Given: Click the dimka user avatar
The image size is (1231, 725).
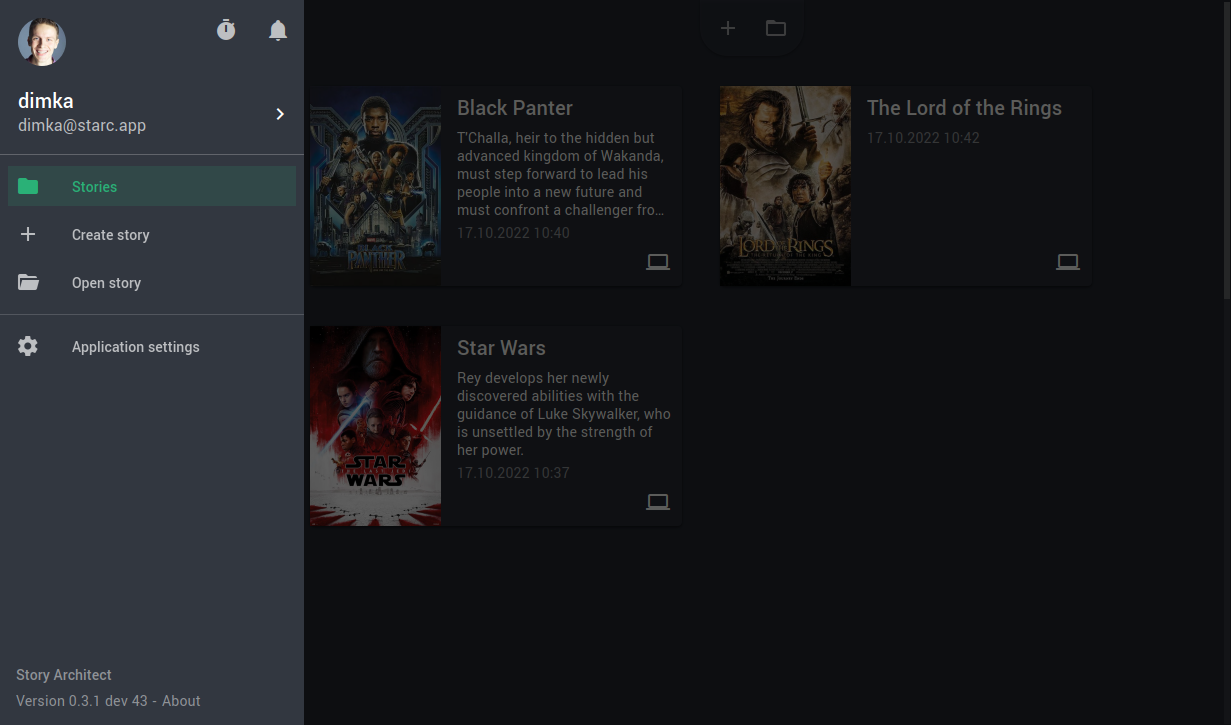Looking at the screenshot, I should coord(42,42).
